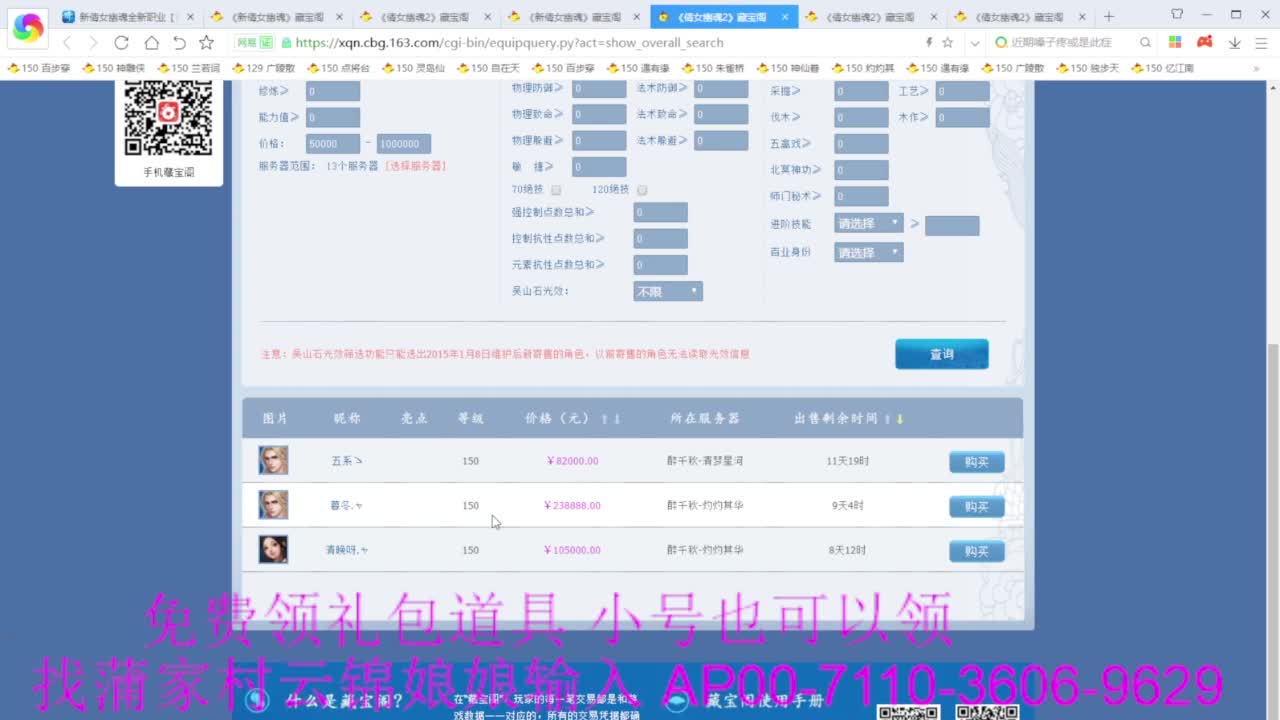Open the 百业身份 请选择 dropdown
The image size is (1280, 720).
[868, 252]
